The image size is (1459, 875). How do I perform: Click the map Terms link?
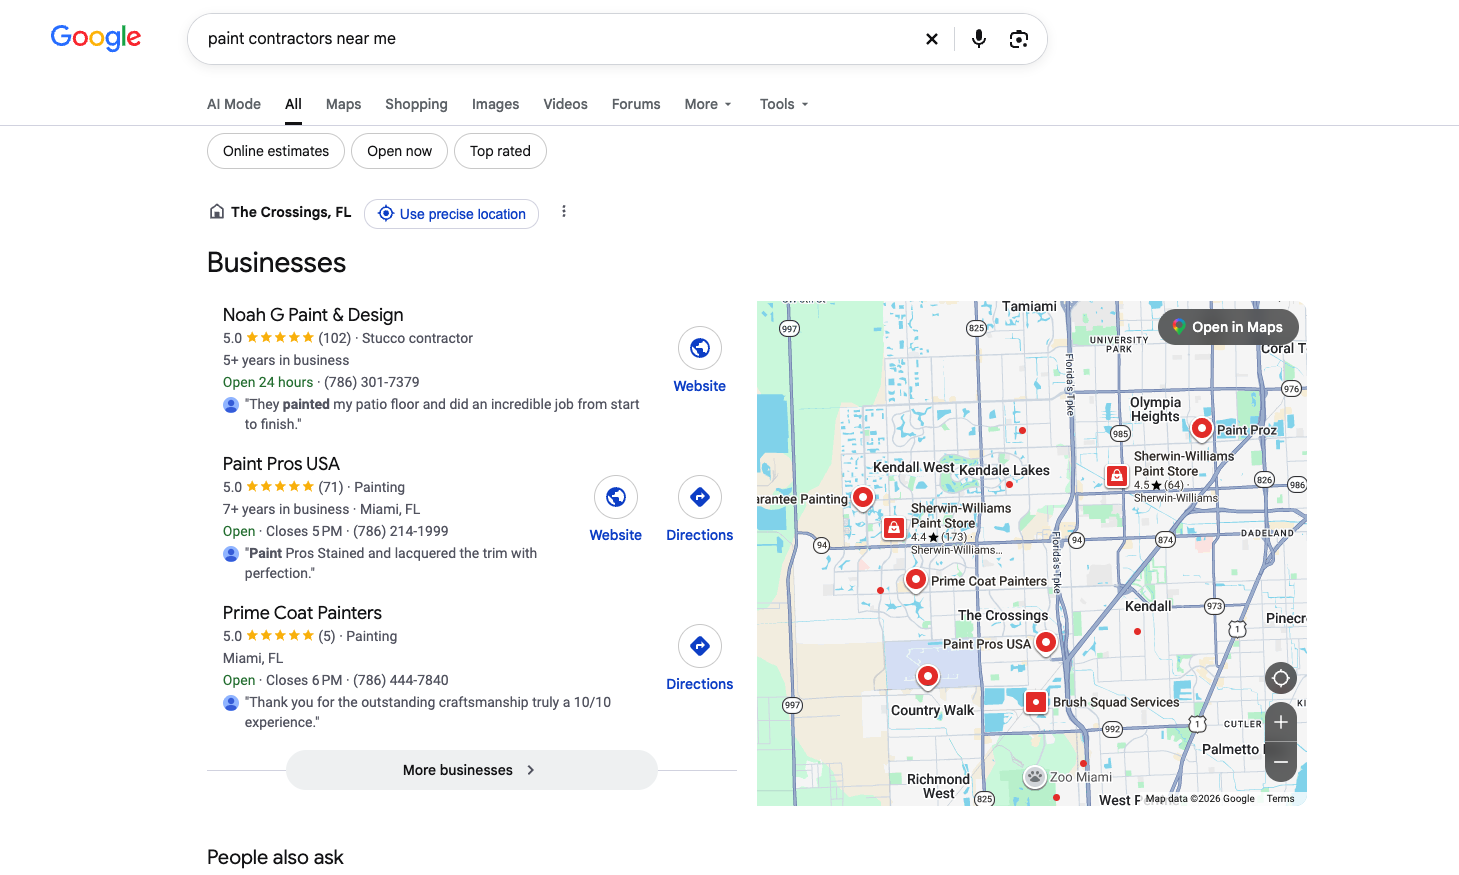point(1280,799)
